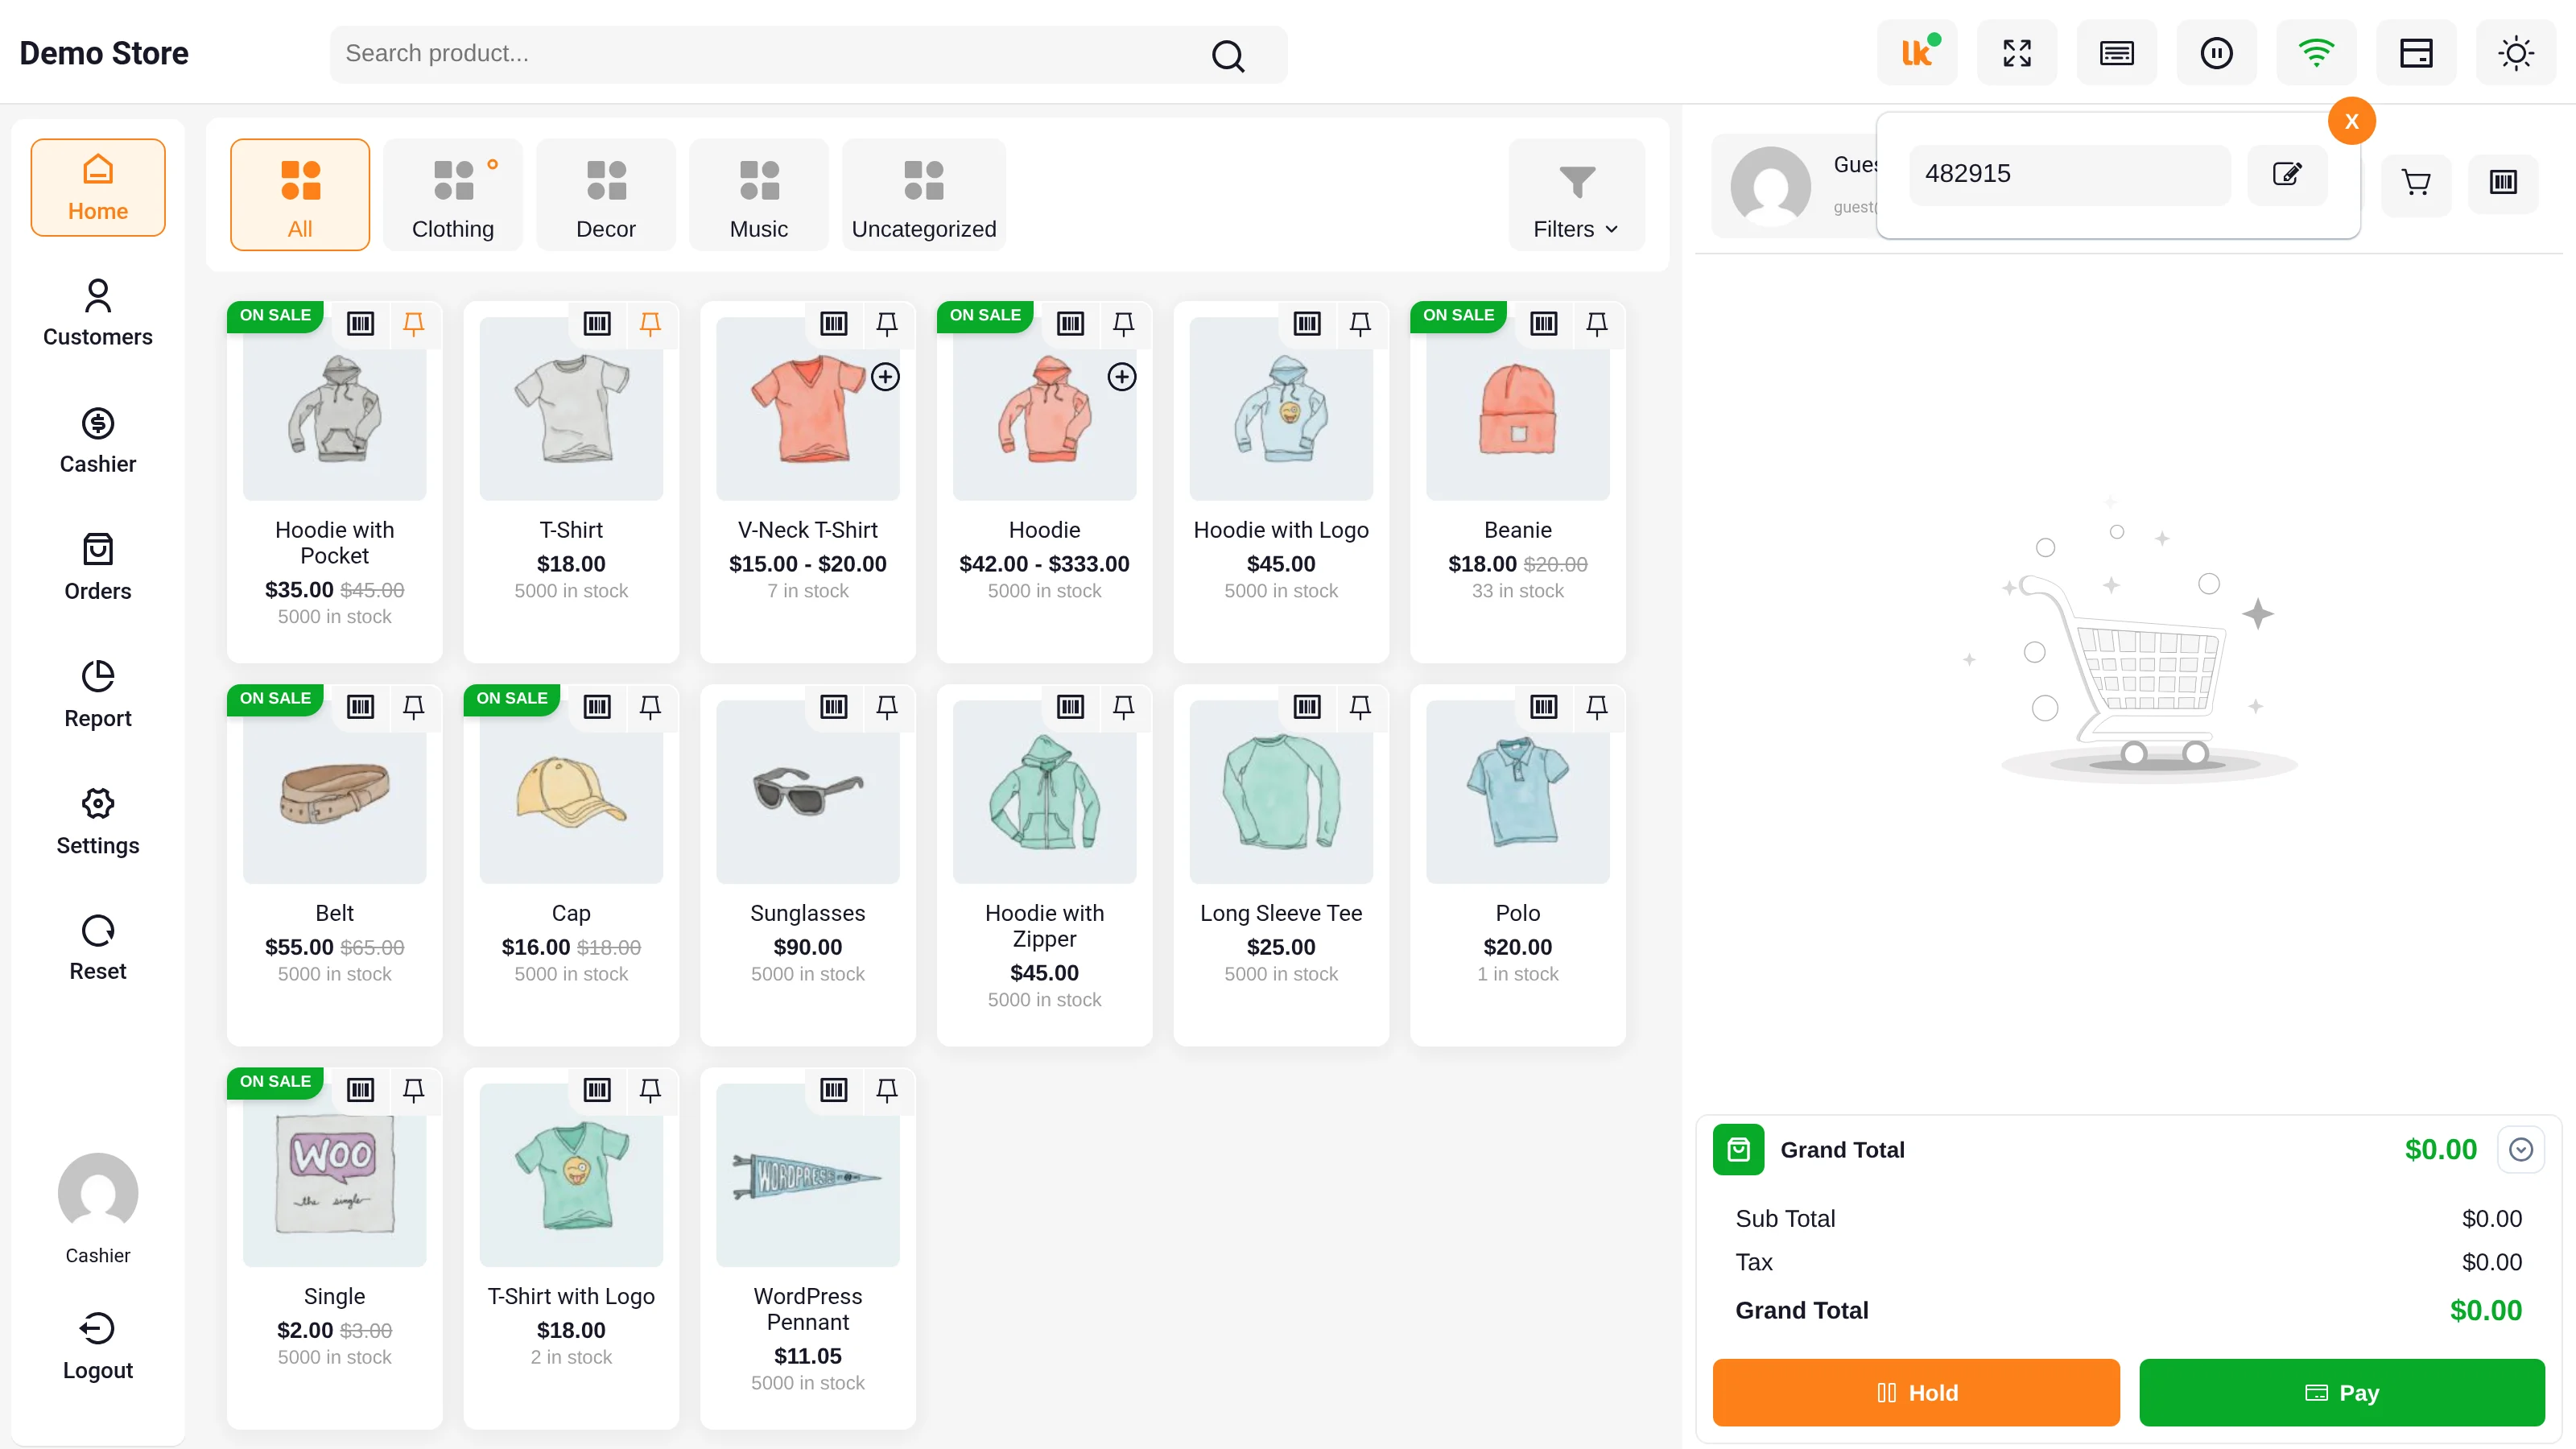
Task: Toggle light/dark theme sun icon
Action: 2516,53
